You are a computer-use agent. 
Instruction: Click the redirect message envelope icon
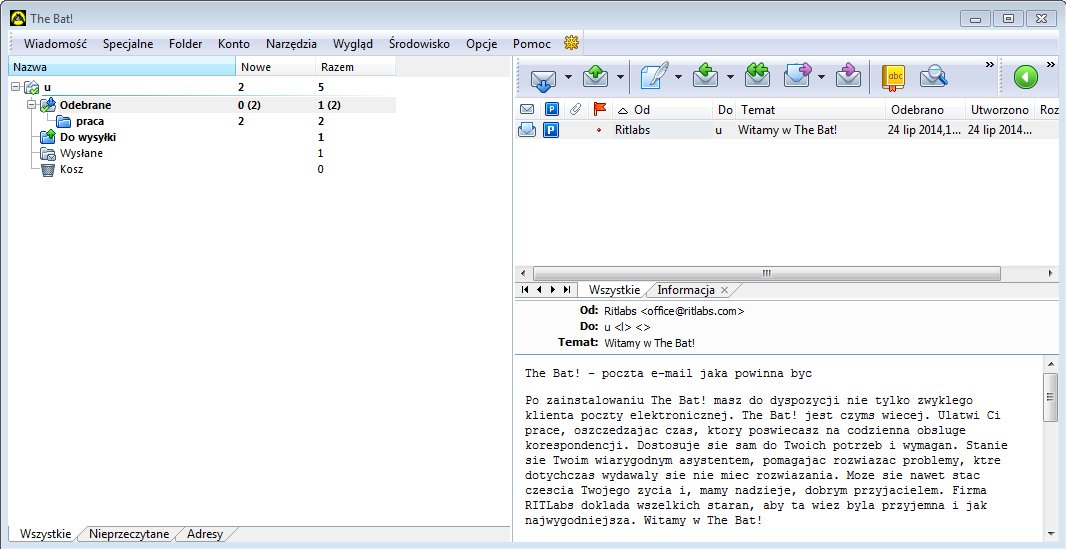(848, 77)
